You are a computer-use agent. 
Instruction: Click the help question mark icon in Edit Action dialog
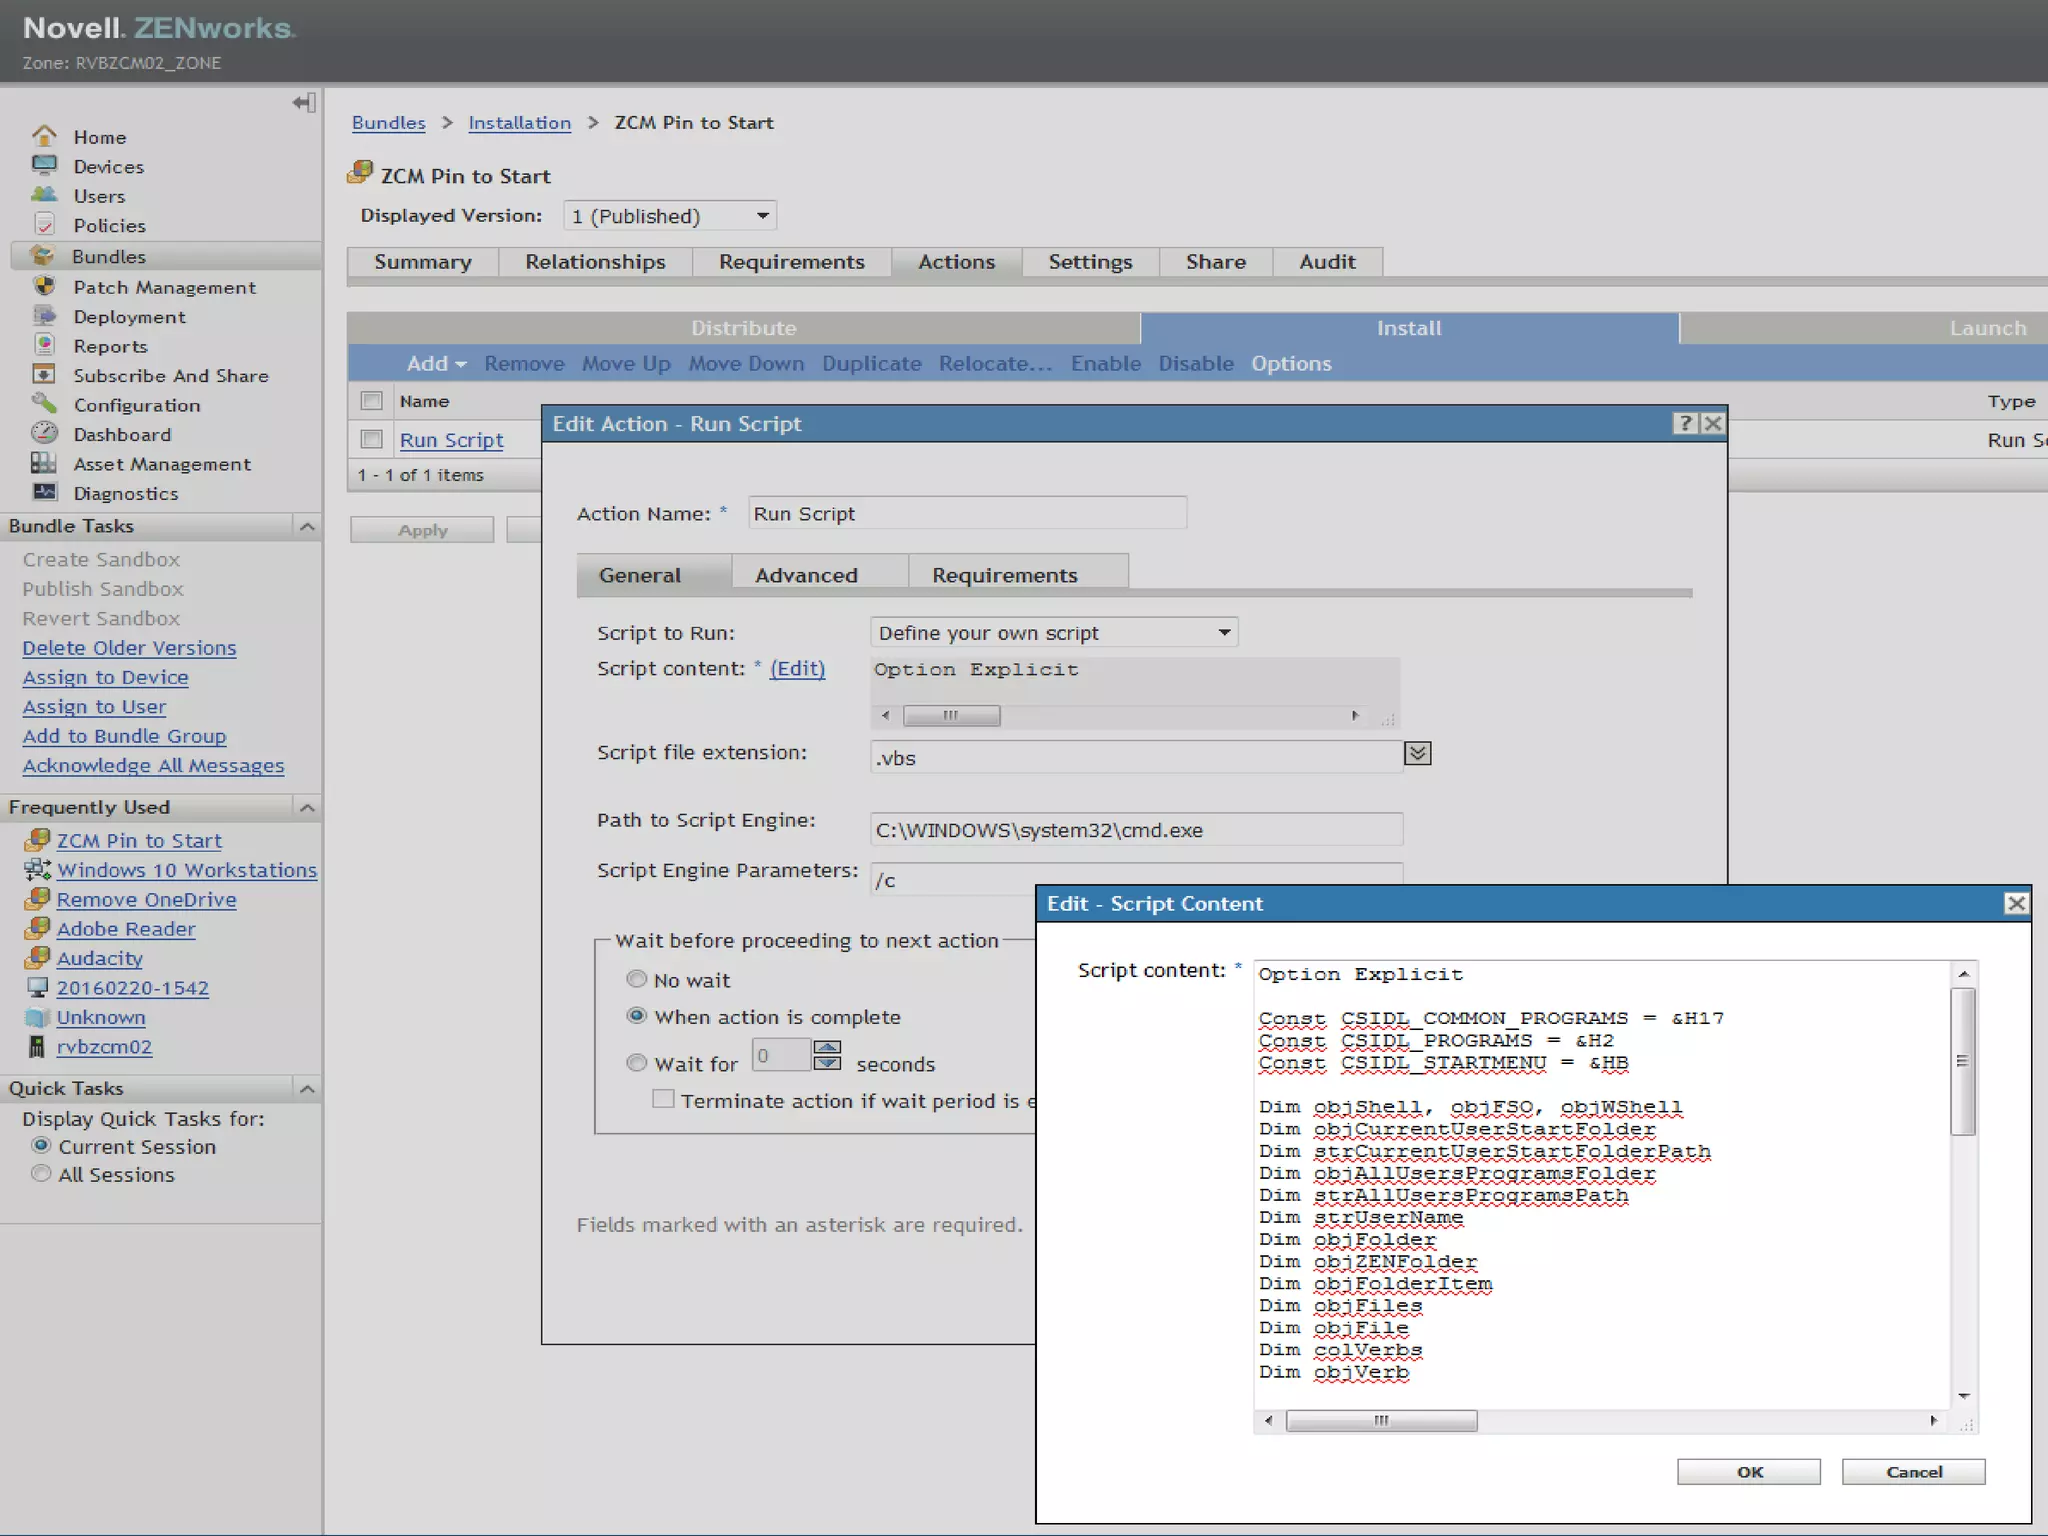click(1685, 423)
